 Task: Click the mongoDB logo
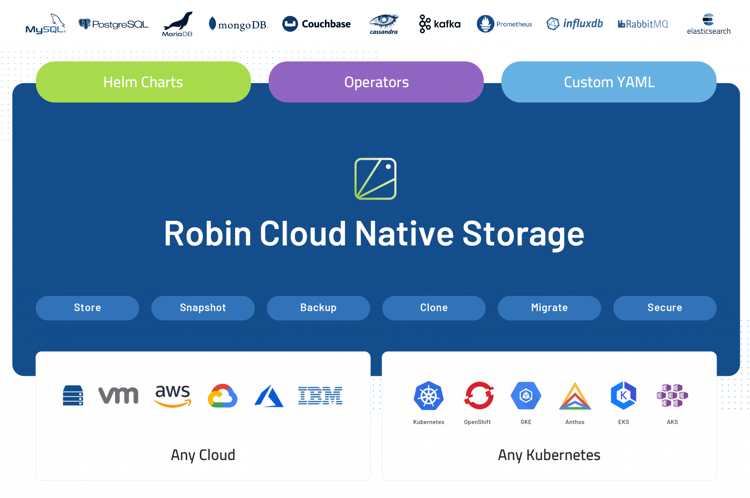(238, 24)
